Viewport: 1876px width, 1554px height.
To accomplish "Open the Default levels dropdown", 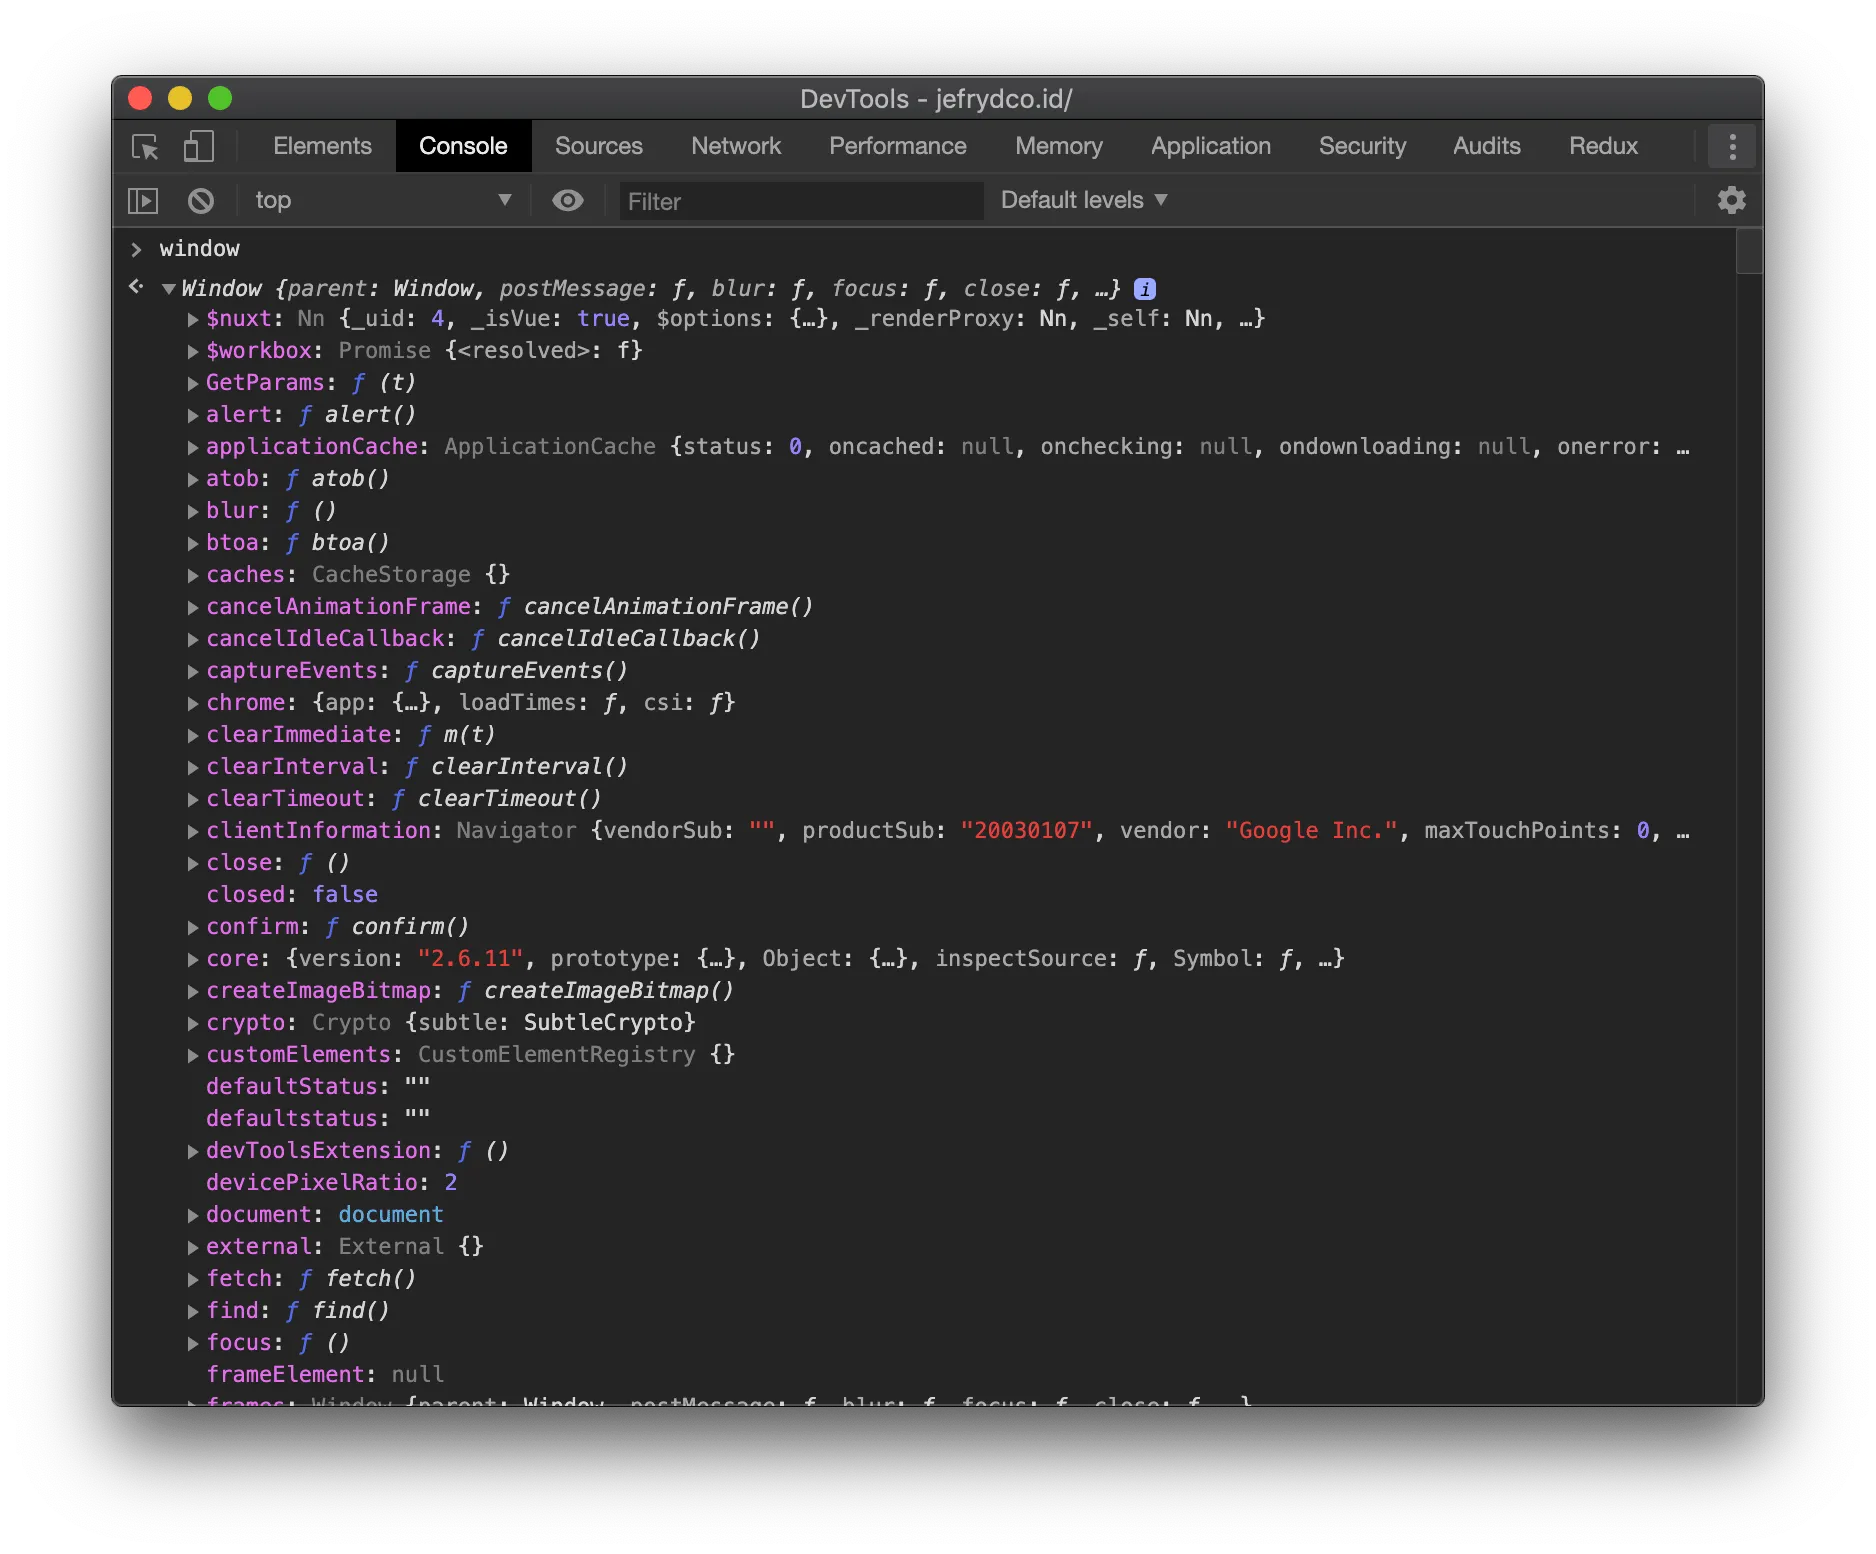I will (1084, 201).
